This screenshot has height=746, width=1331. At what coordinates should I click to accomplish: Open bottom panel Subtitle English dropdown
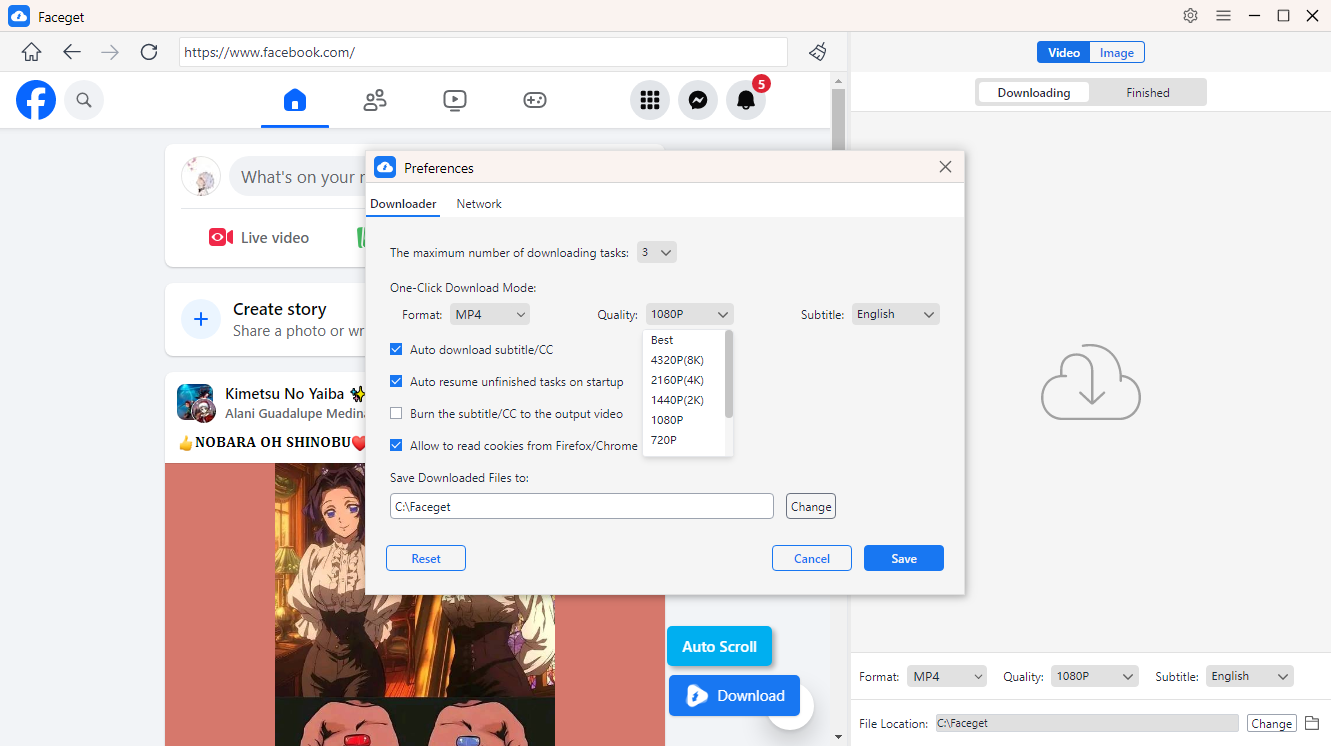tap(1250, 676)
